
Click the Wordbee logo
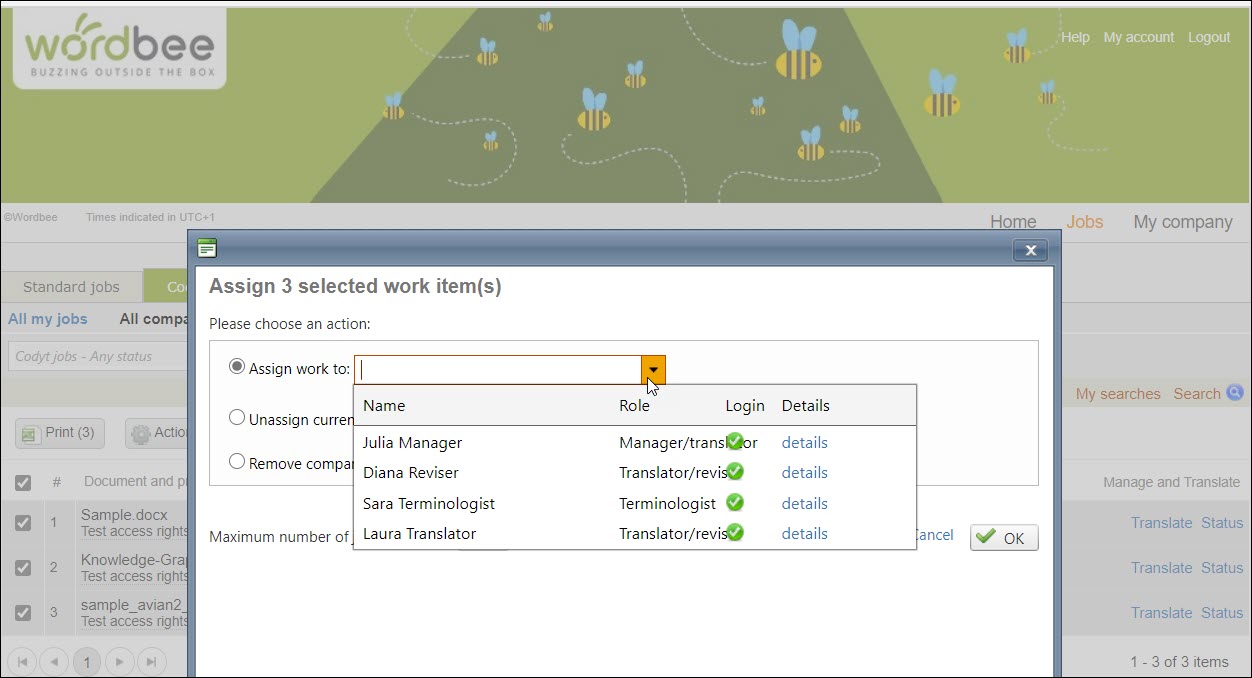[x=119, y=48]
